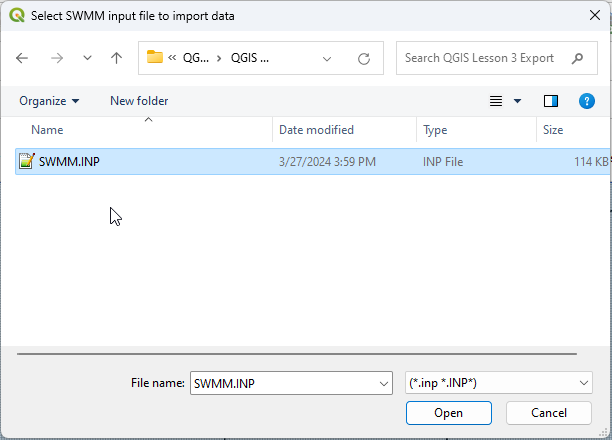Click the search magnifier icon
Screen dimensions: 612x440
pyautogui.click(x=578, y=58)
